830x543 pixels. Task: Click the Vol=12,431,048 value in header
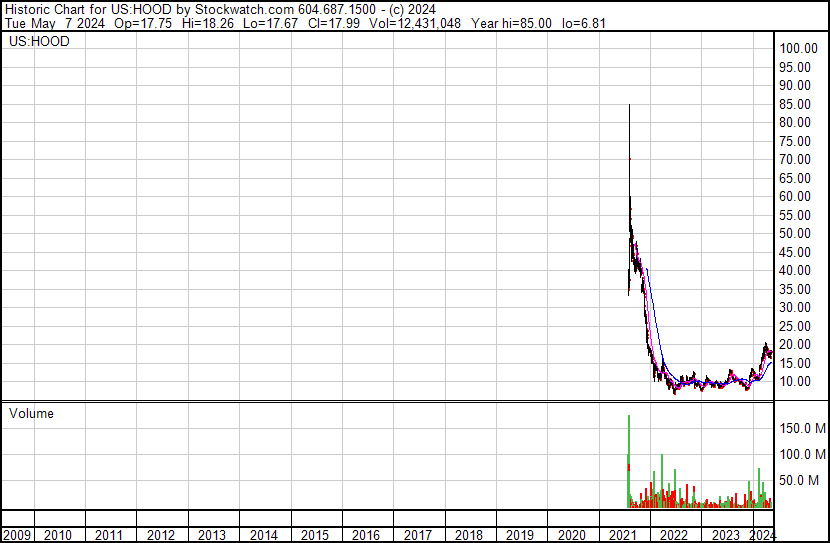(415, 23)
